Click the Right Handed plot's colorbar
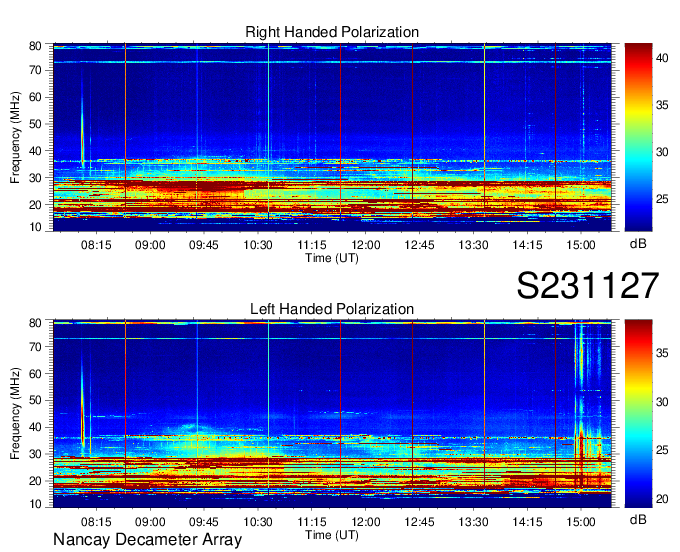This screenshot has width=680, height=552. click(638, 137)
